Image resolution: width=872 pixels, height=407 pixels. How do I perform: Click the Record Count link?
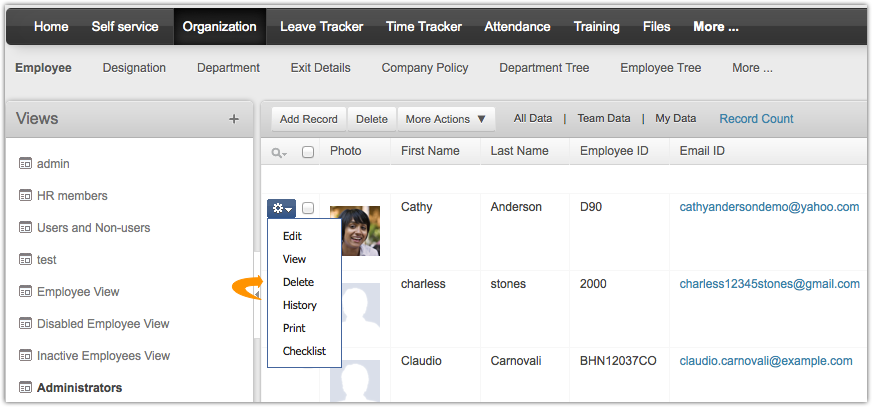point(756,118)
